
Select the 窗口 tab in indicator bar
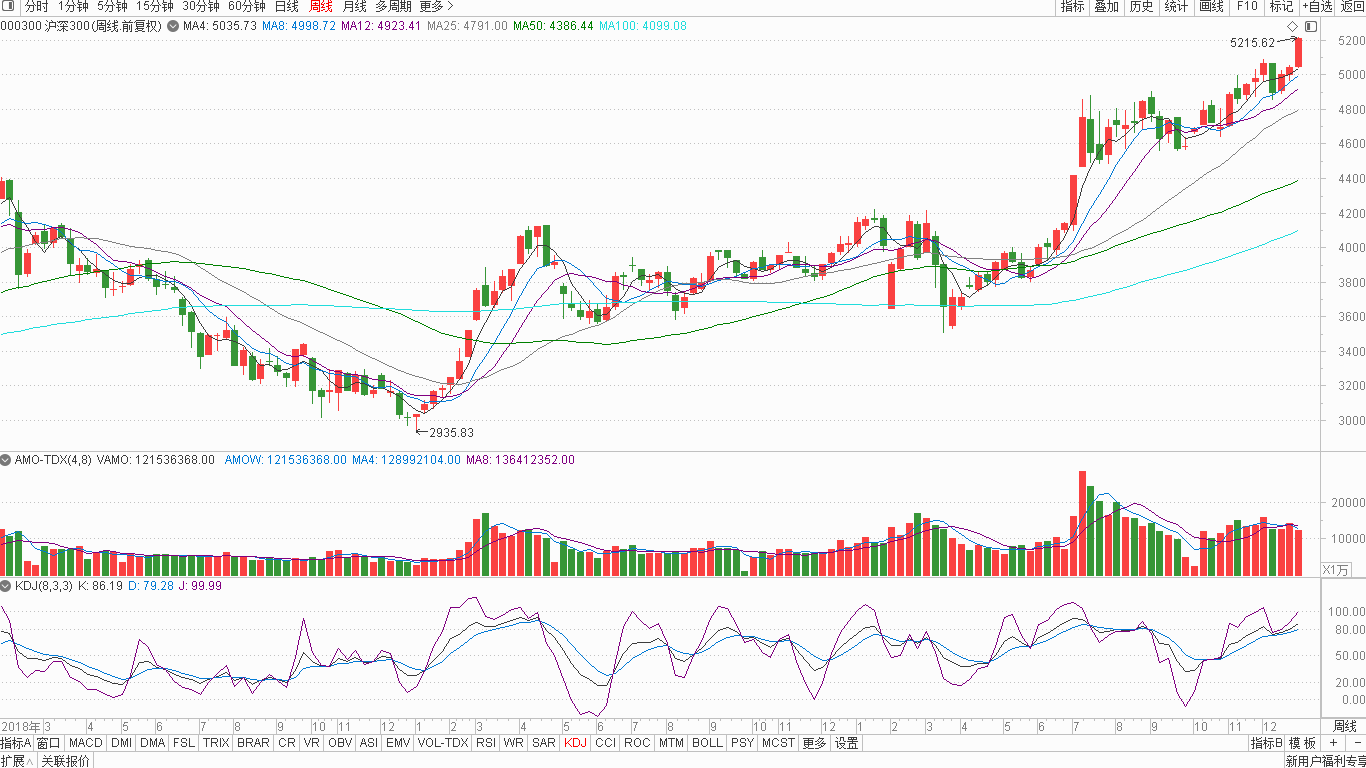point(49,743)
